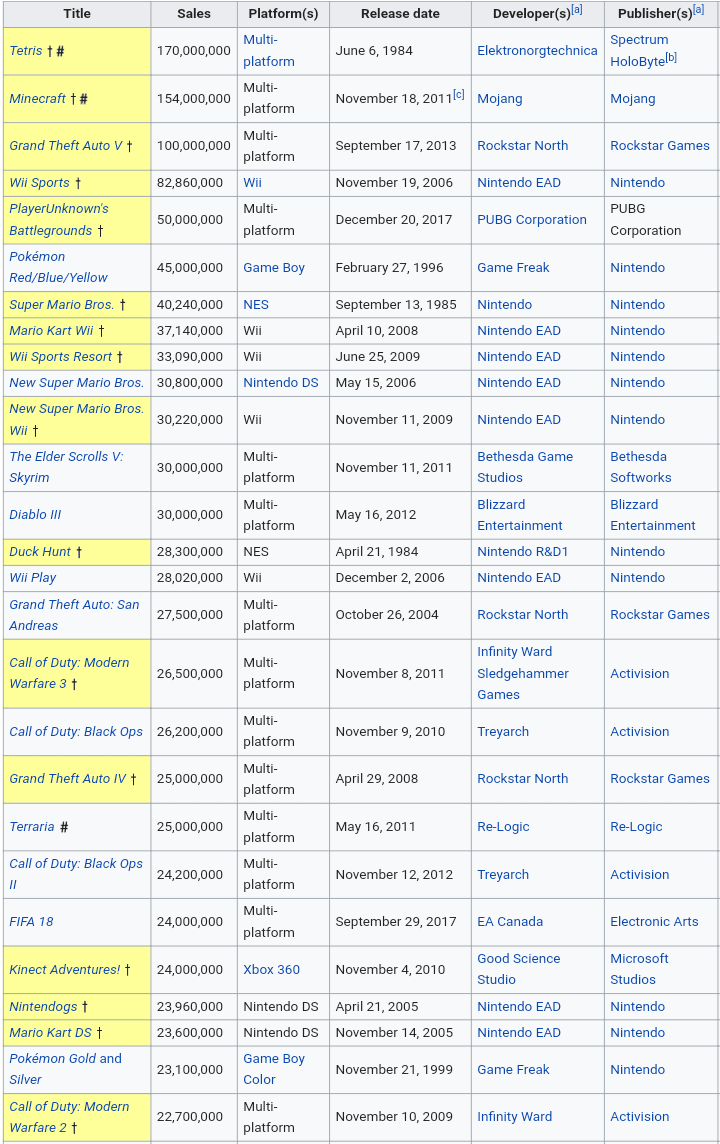This screenshot has width=720, height=1144.
Task: Click the Electronic Arts publisher link
Action: click(x=654, y=922)
